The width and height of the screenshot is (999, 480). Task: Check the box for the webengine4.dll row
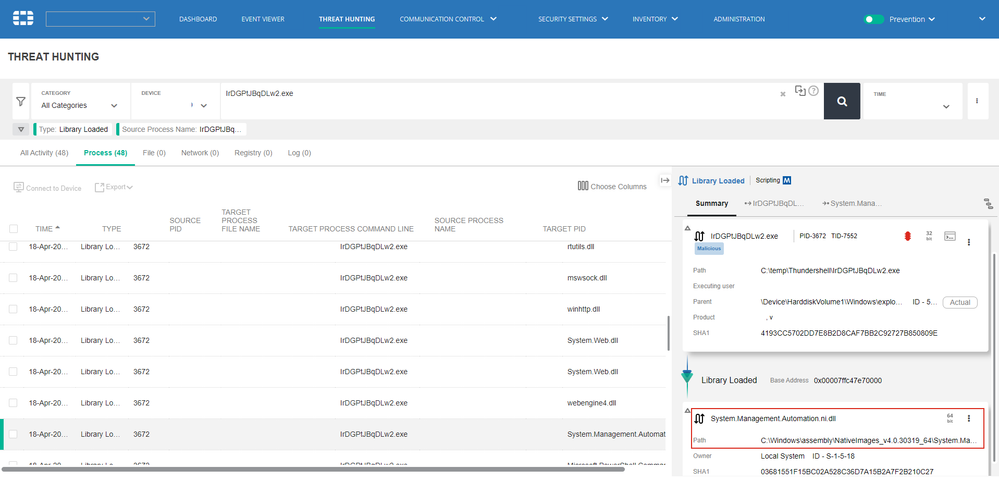(x=14, y=403)
